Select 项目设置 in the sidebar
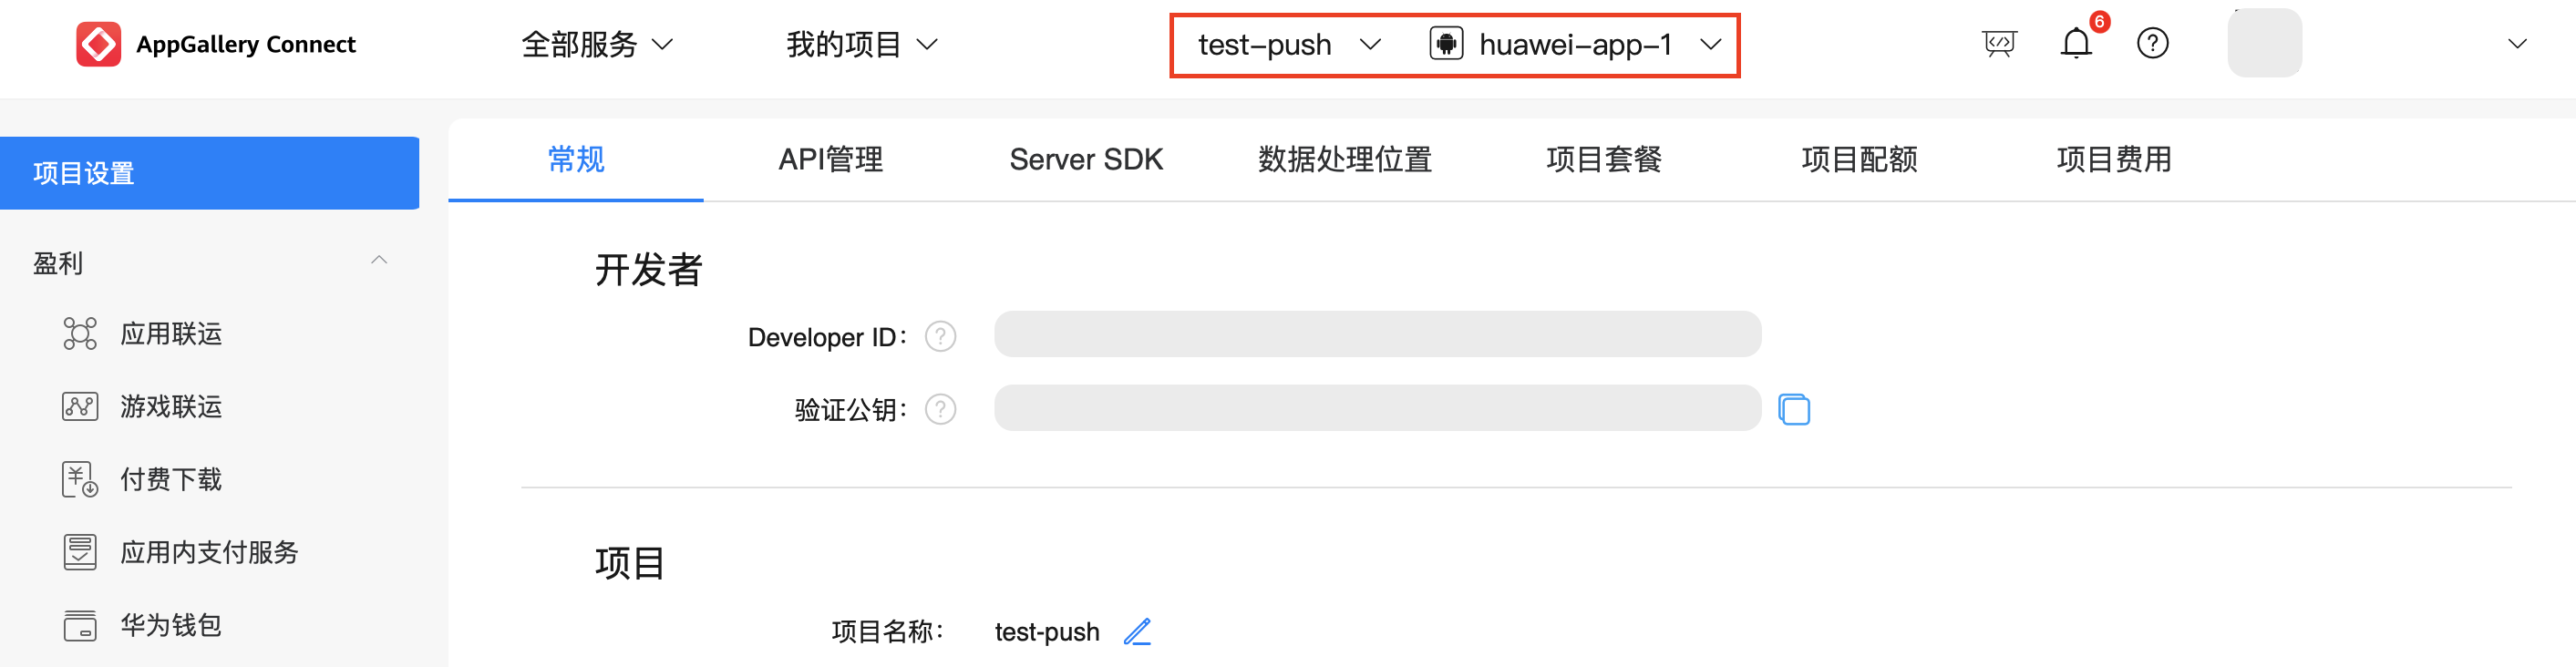 (x=209, y=173)
